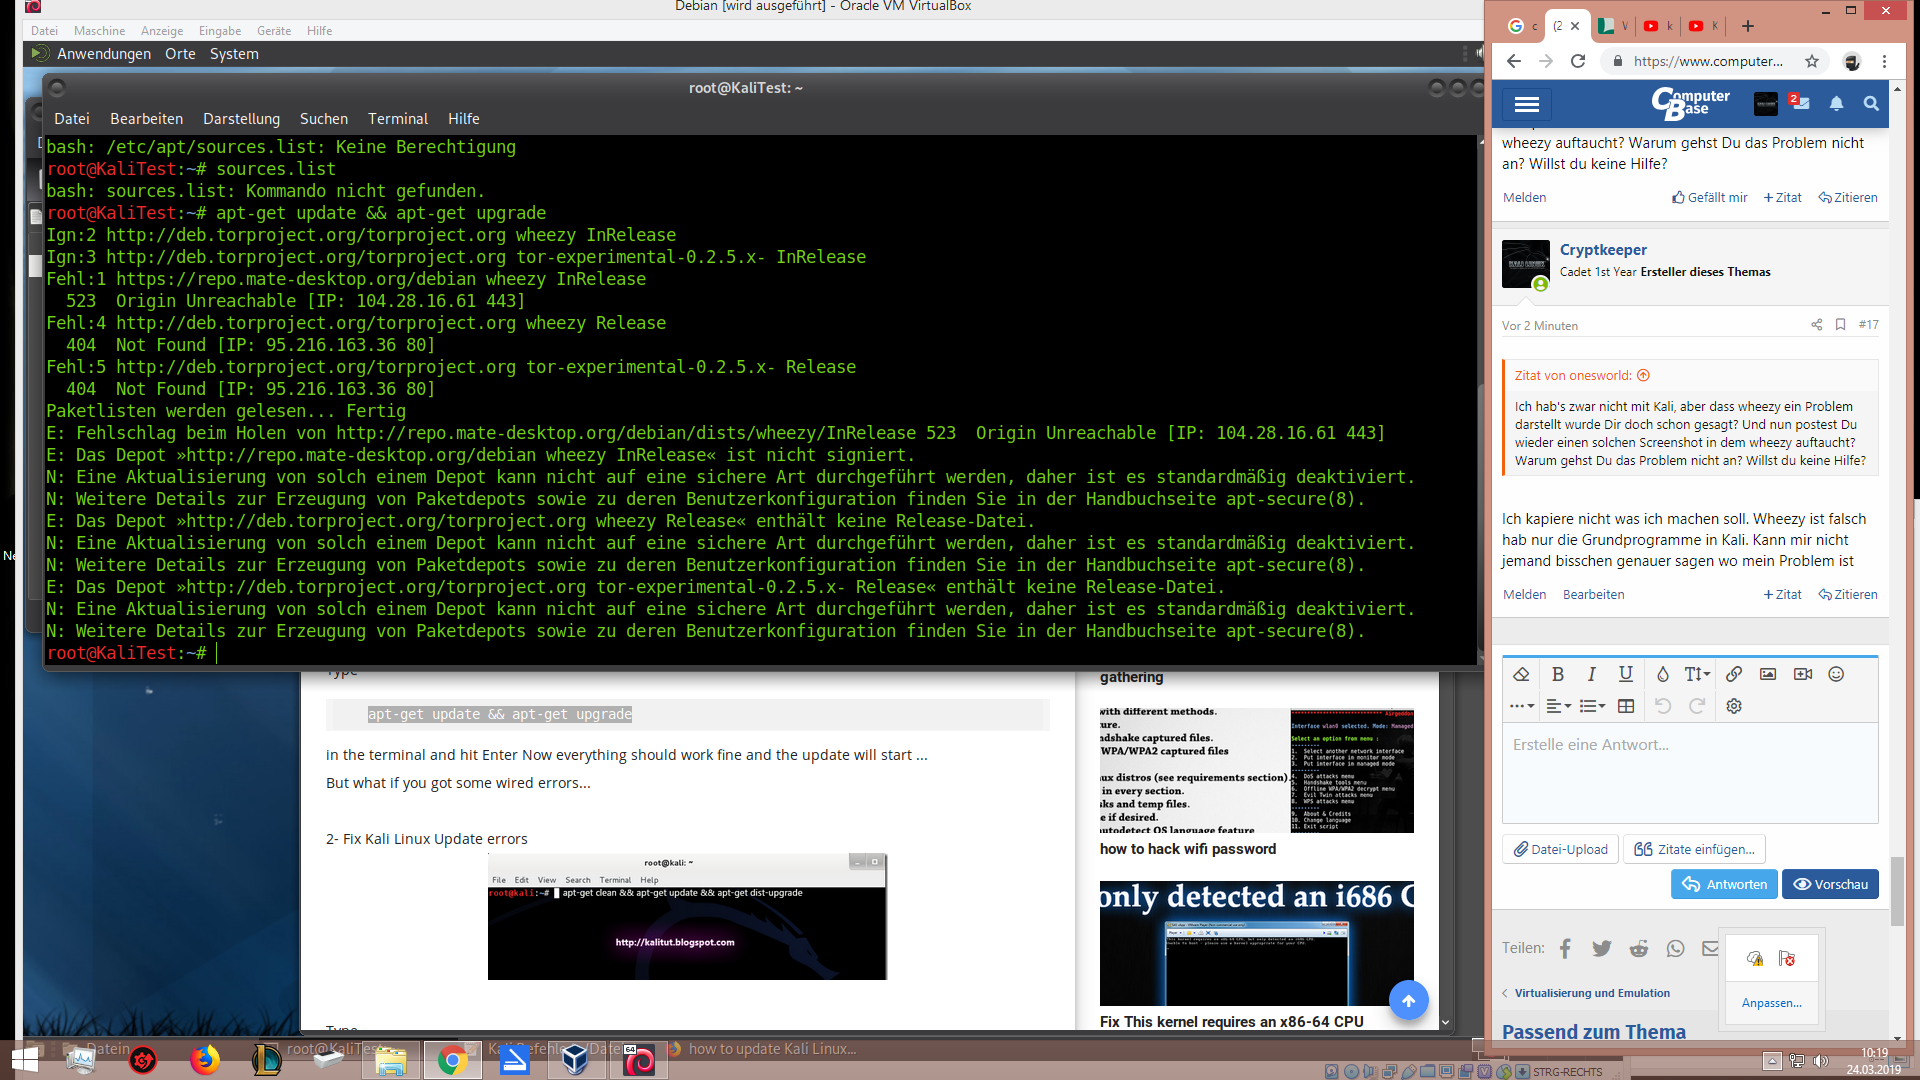This screenshot has height=1080, width=1920.
Task: Expand the text alignment dropdown
Action: (x=1558, y=706)
